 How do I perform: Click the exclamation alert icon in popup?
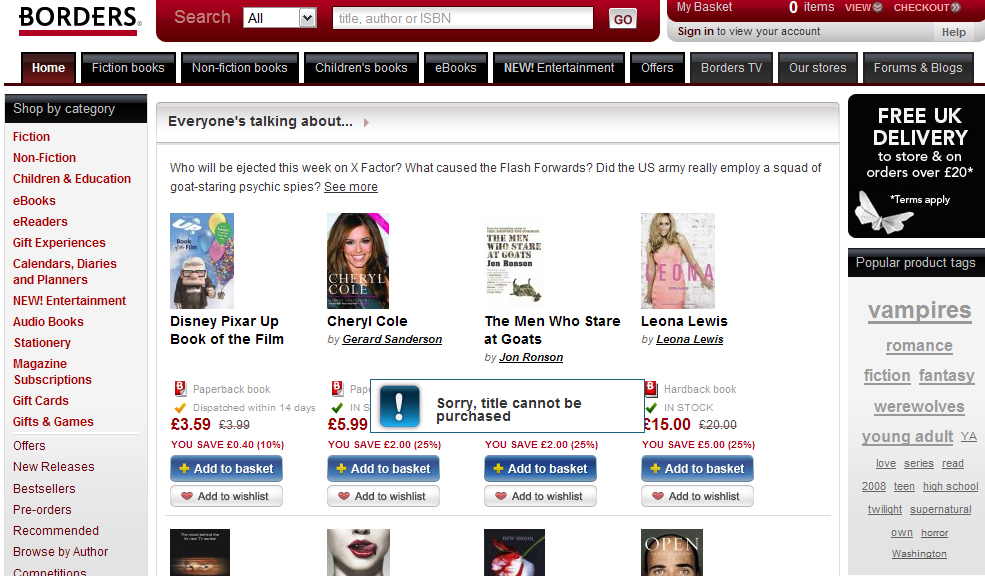(400, 406)
